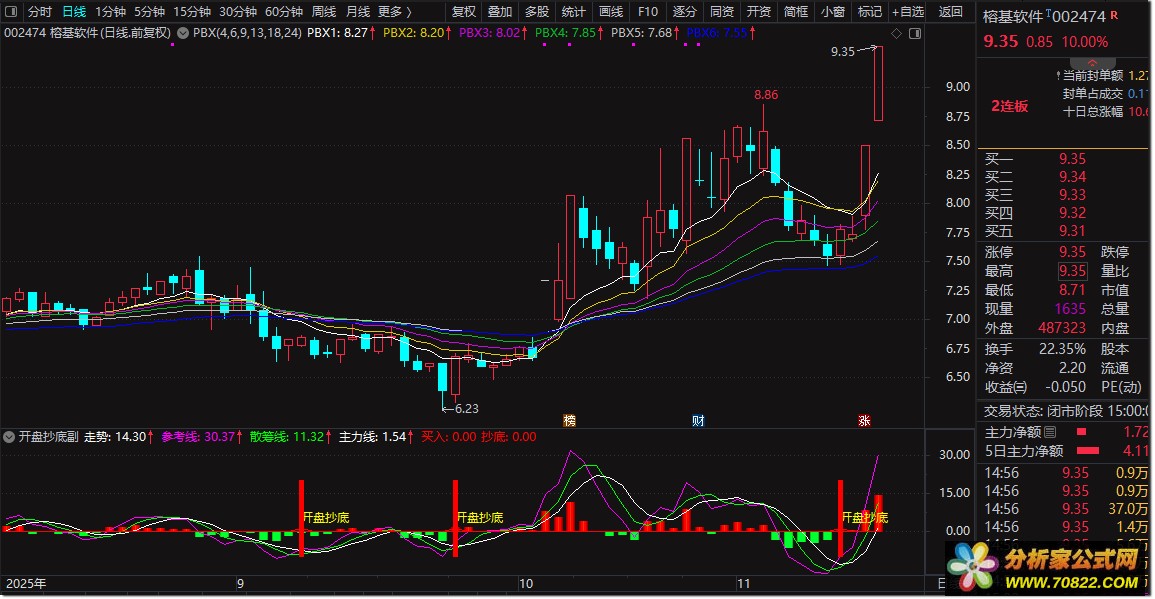1155x599 pixels.
Task: Expand PBX indicator dropdown arrow
Action: pyautogui.click(x=183, y=32)
